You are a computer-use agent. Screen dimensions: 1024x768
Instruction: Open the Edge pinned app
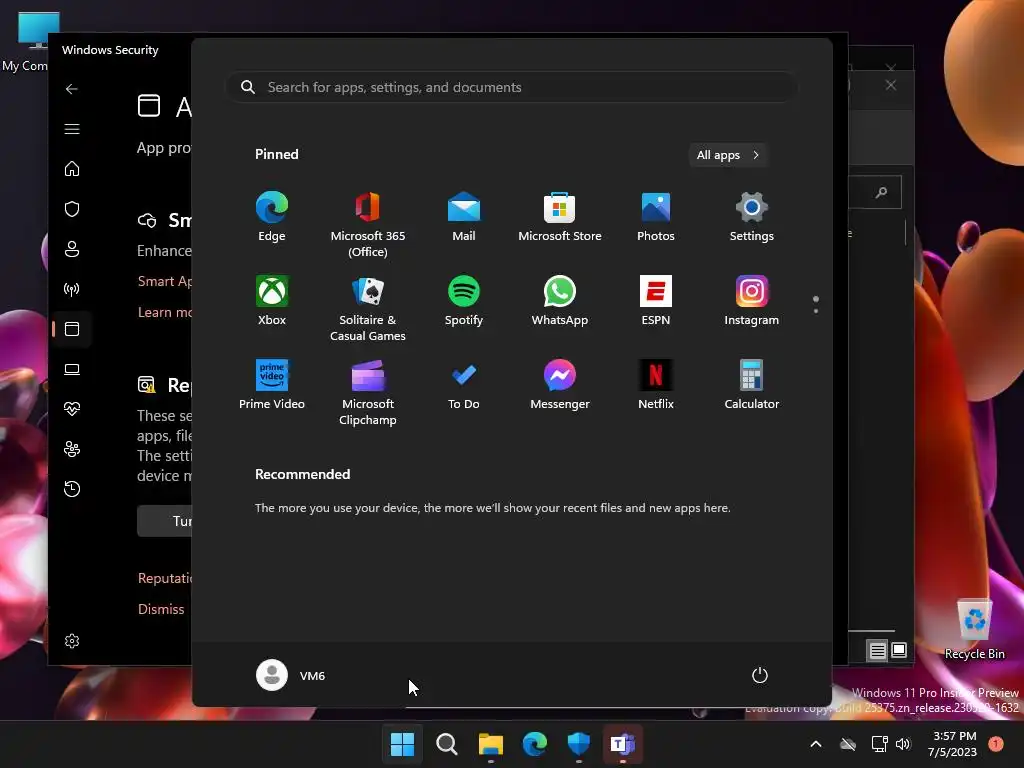tap(272, 217)
